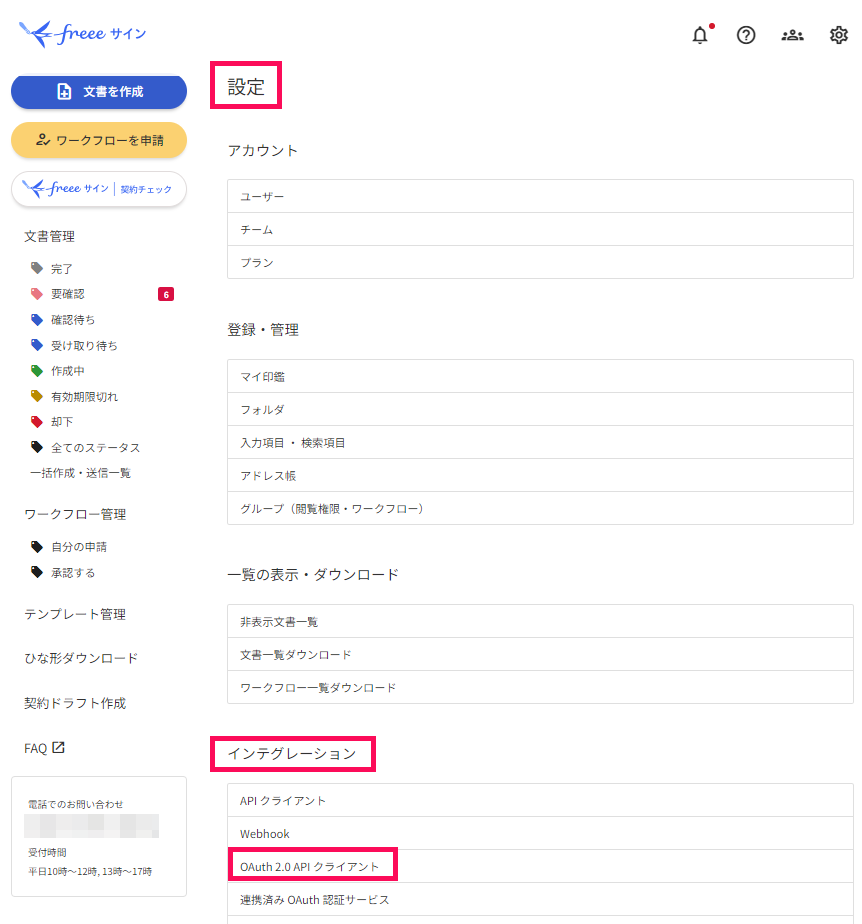
Task: Open OAuth 2.0 API クライアント row
Action: pyautogui.click(x=540, y=866)
